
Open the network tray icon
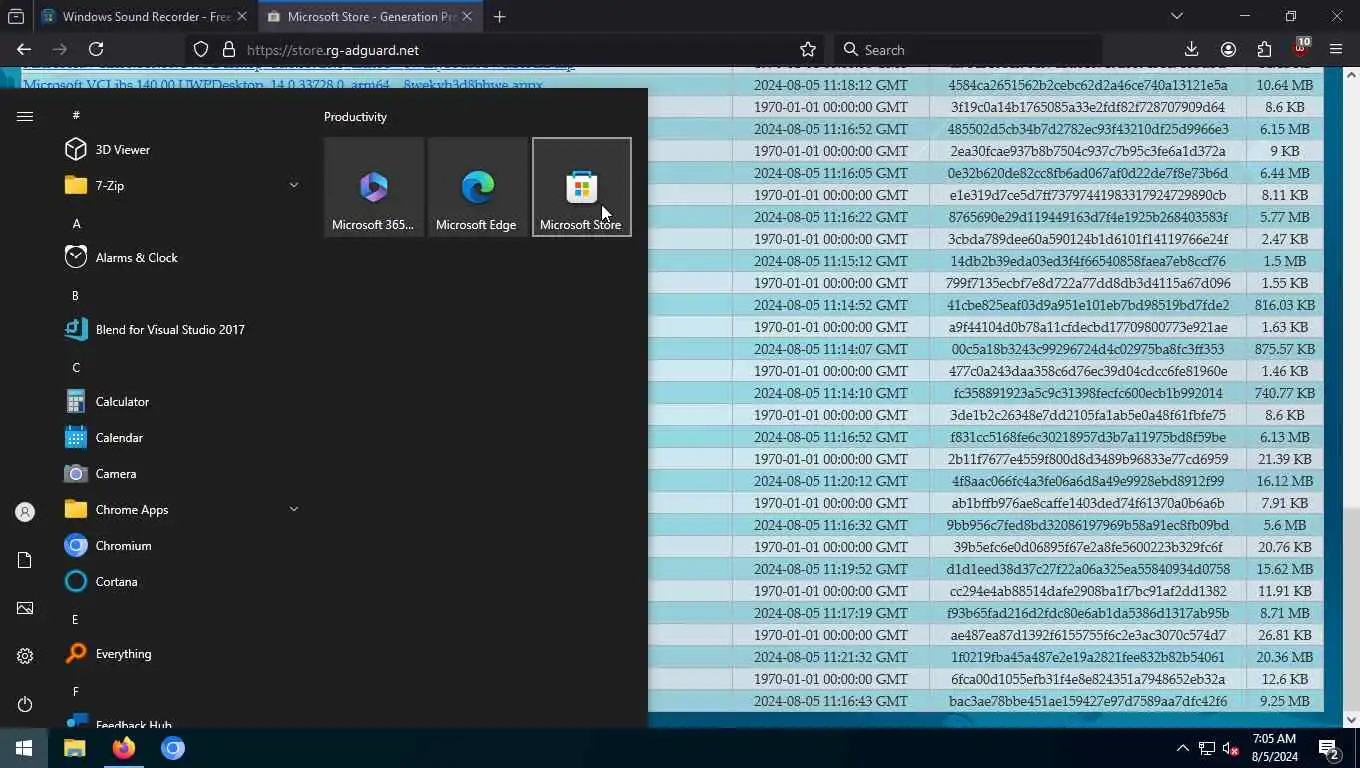pos(1207,748)
